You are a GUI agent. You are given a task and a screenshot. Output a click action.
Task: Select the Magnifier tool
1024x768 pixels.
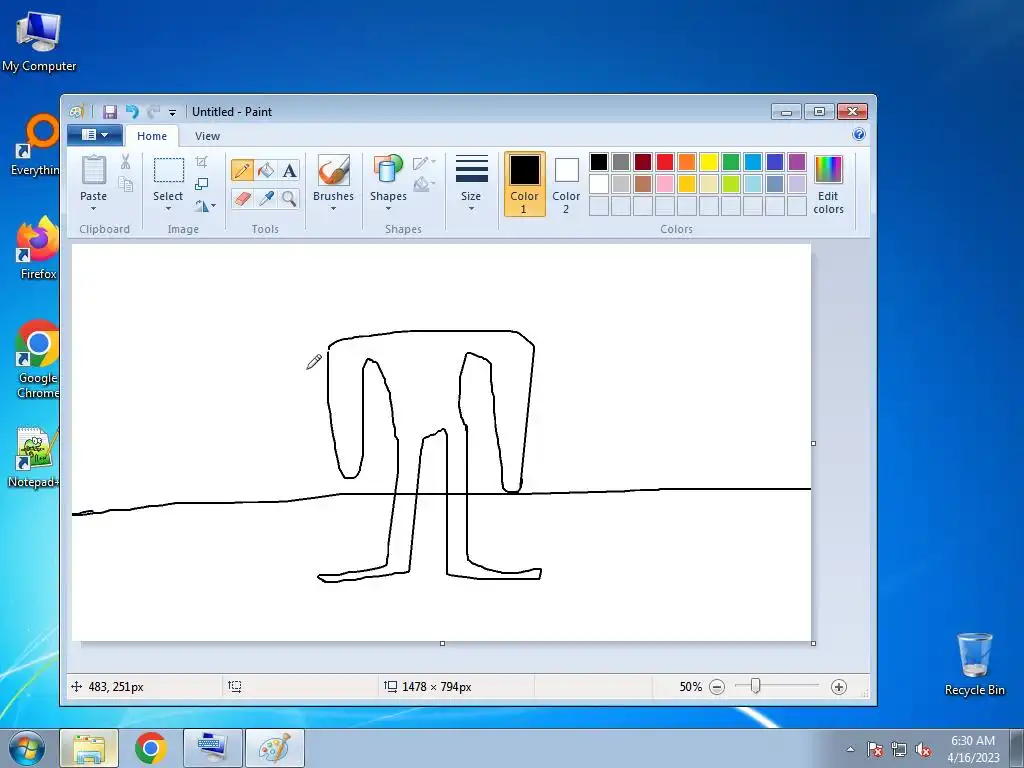289,198
